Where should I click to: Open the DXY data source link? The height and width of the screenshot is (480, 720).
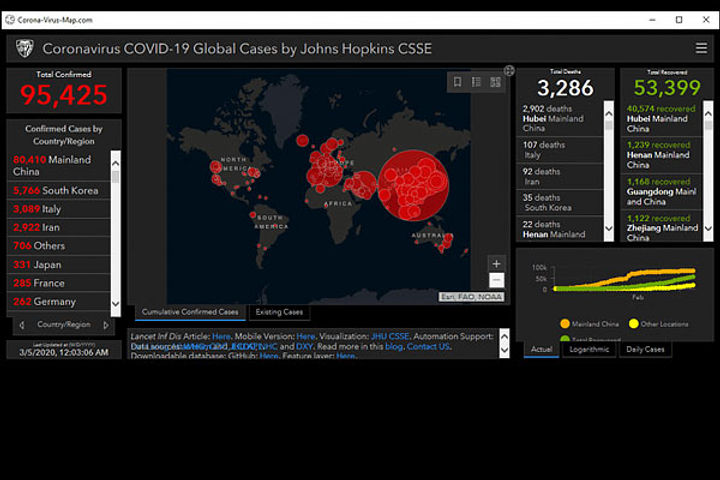(x=304, y=347)
